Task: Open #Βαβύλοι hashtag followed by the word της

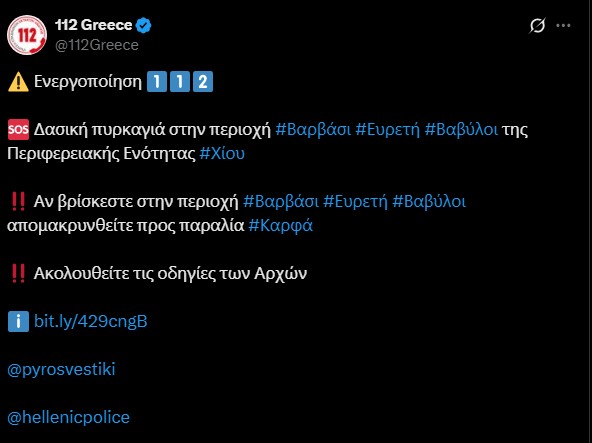Action: pos(461,130)
